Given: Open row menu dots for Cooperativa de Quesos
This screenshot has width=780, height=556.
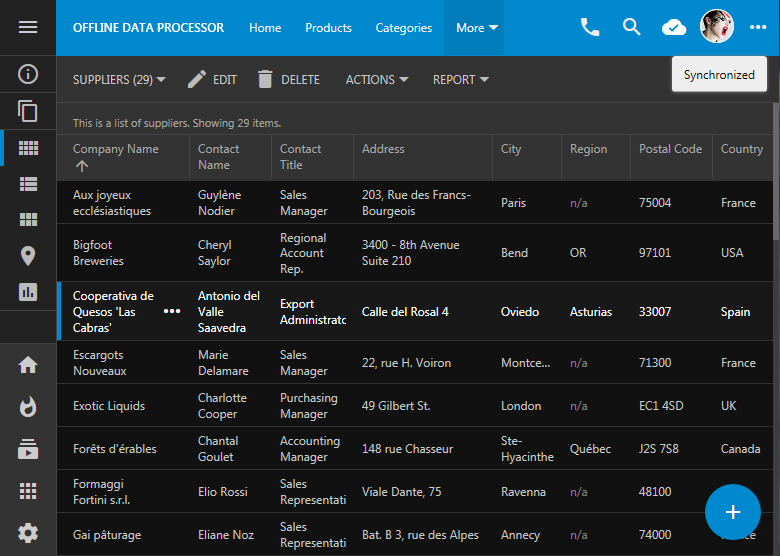Looking at the screenshot, I should pyautogui.click(x=172, y=311).
